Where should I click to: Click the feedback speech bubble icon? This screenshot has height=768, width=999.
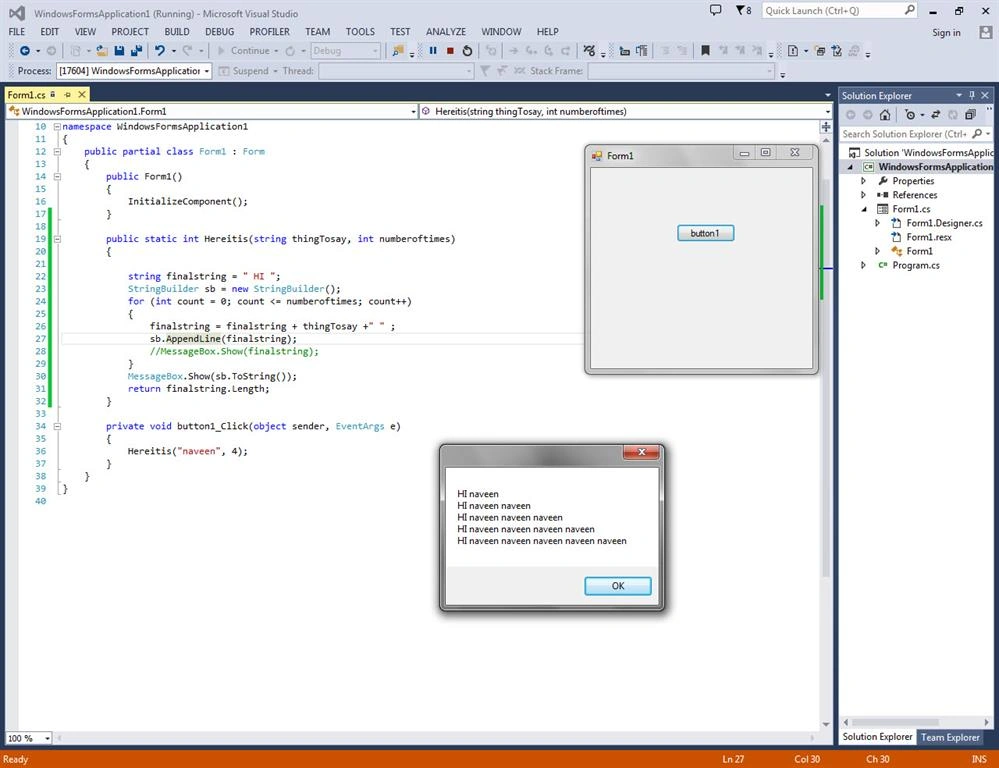pos(715,10)
